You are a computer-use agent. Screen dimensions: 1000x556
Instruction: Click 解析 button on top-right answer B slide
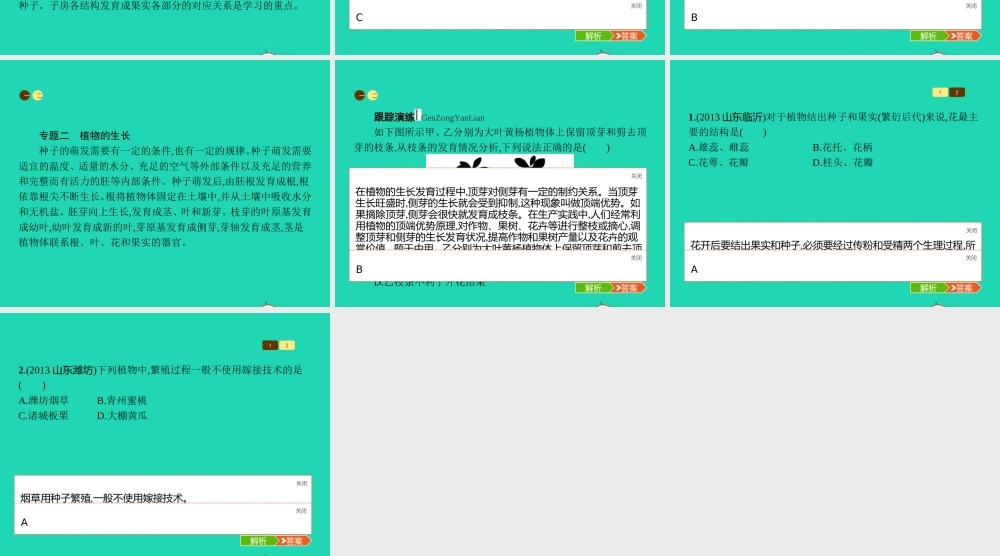pyautogui.click(x=928, y=36)
